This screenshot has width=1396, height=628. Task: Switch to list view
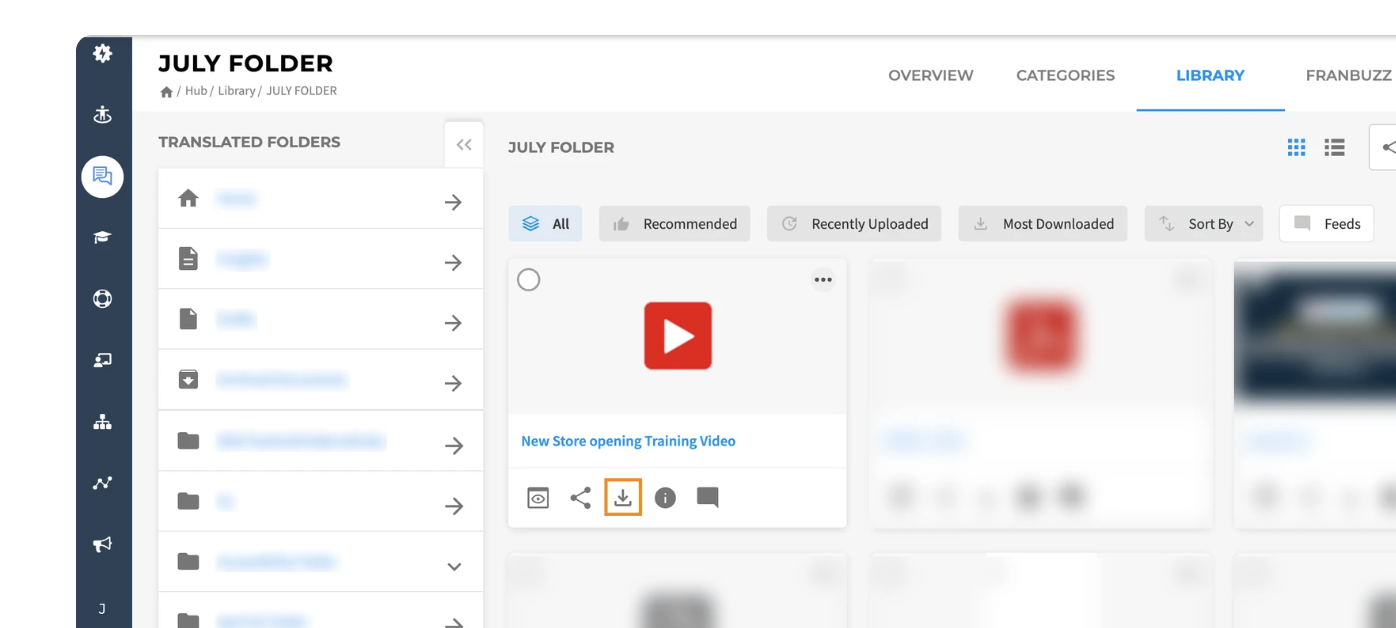pos(1334,147)
